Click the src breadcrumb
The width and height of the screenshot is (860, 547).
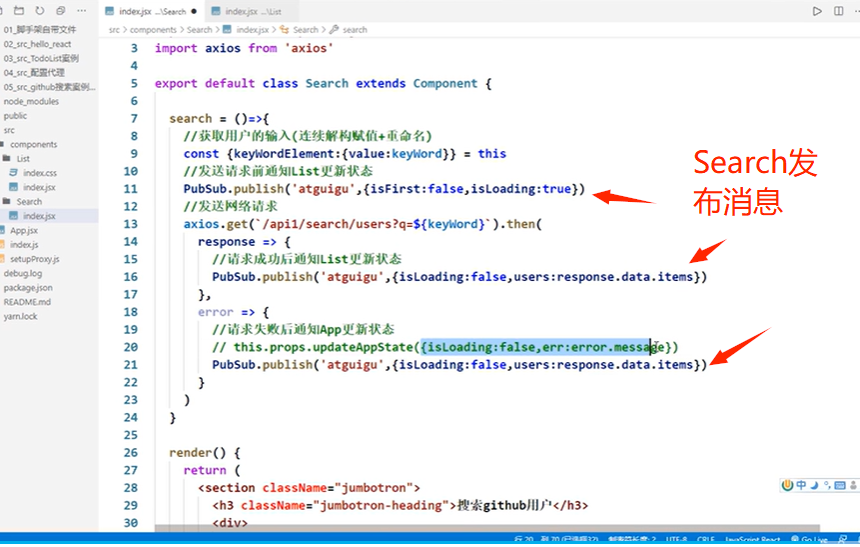[x=114, y=30]
